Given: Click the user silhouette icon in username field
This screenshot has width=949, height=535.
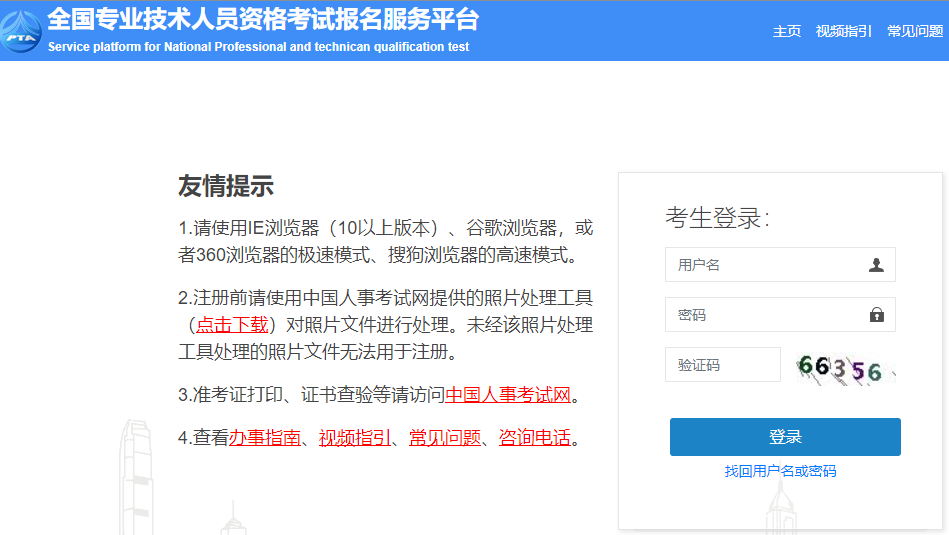Looking at the screenshot, I should click(876, 265).
